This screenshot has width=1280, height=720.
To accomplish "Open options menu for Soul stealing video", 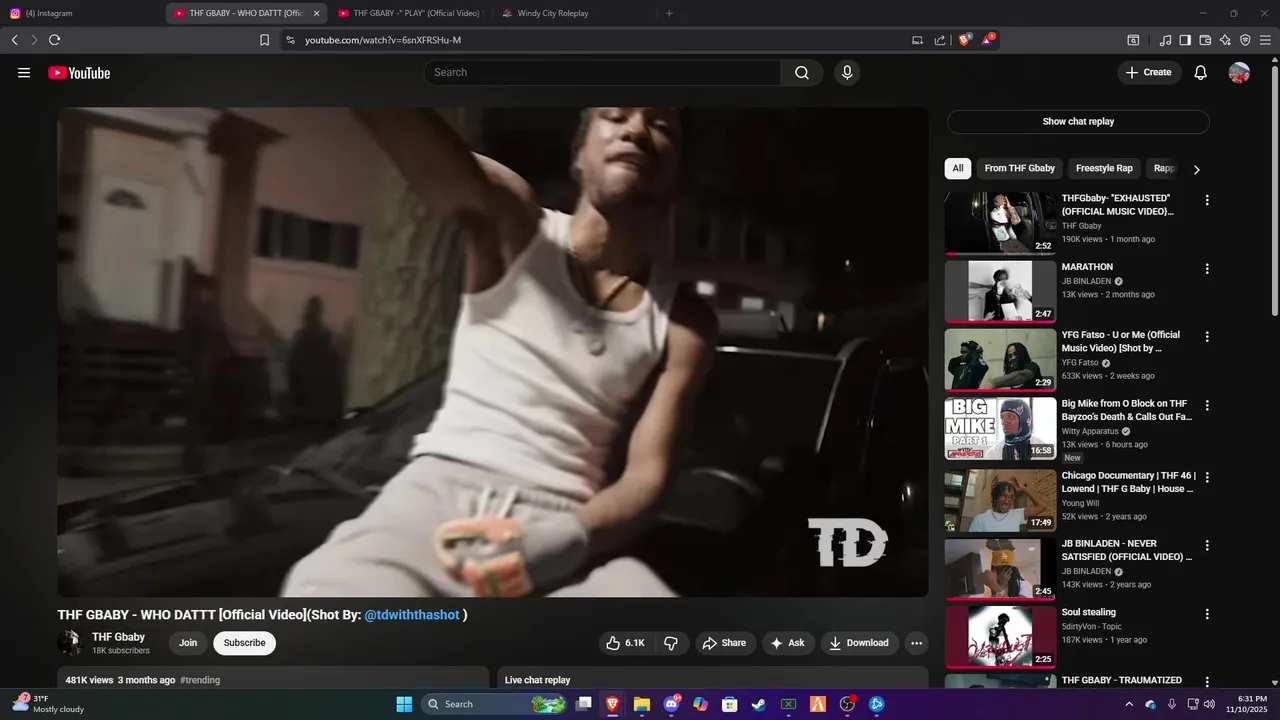I will (1207, 614).
